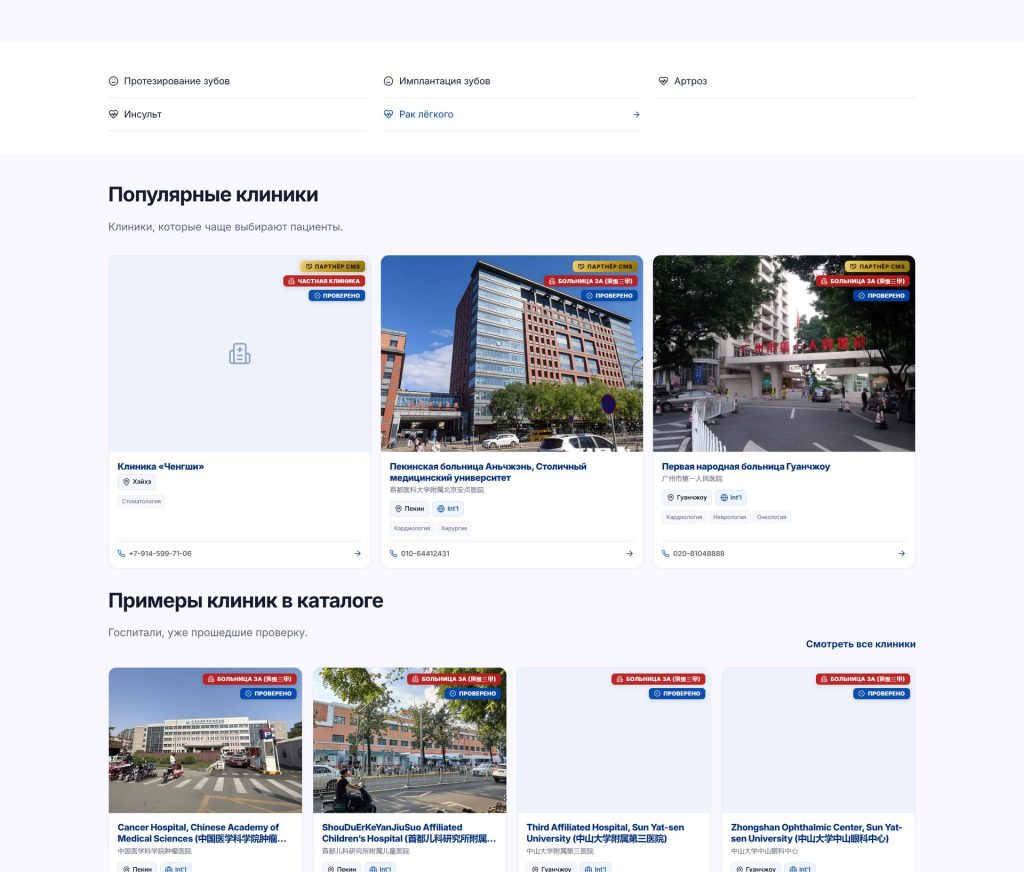Open the Смотреть все клиники link
Viewport: 1024px width, 872px height.
point(861,644)
